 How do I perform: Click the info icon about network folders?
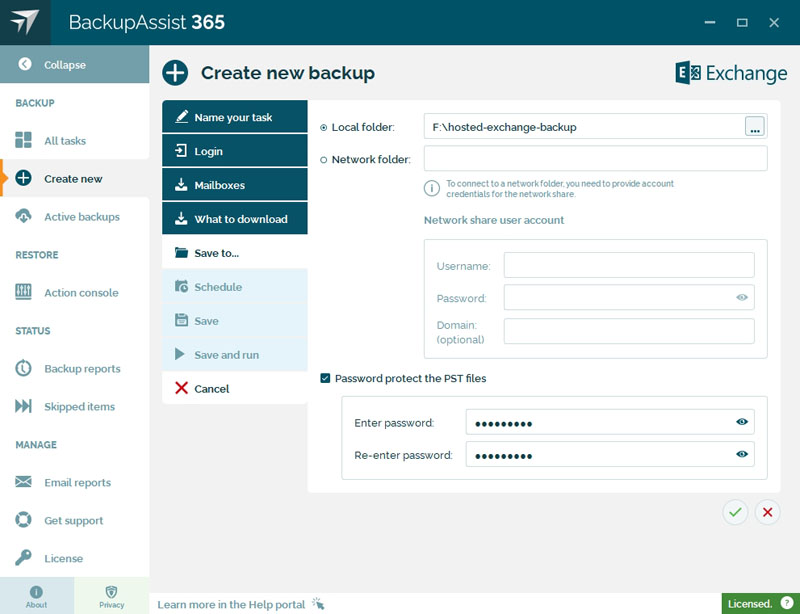[432, 188]
